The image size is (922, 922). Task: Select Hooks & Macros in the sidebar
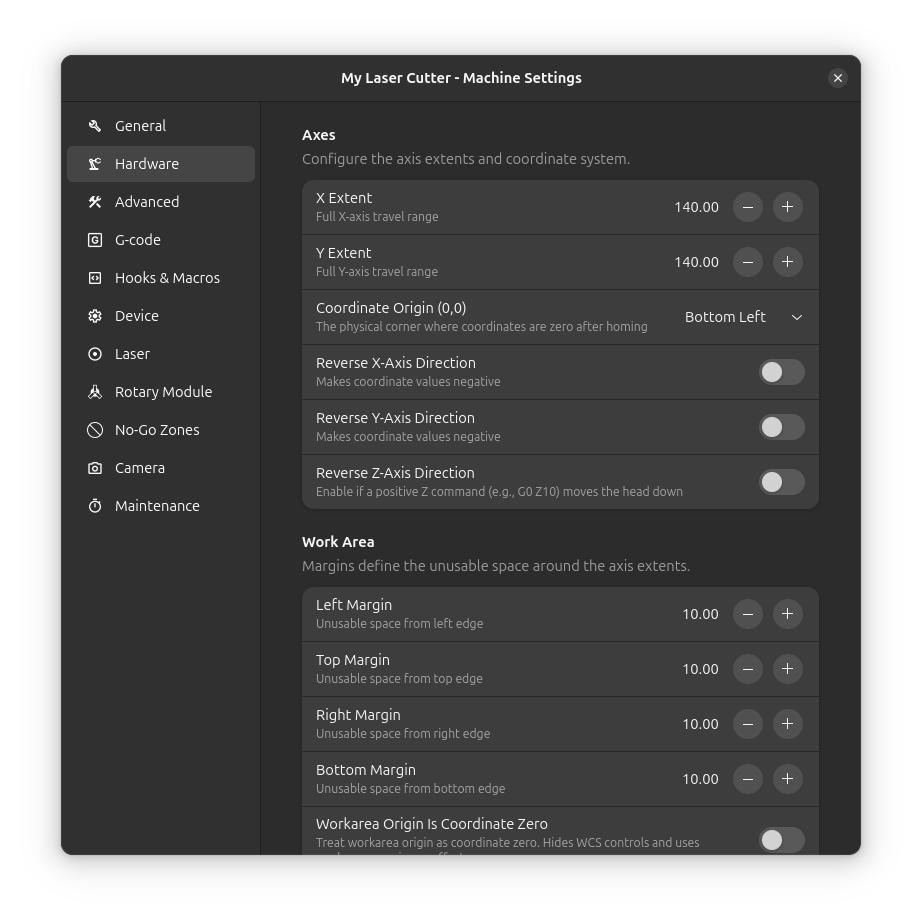click(x=94, y=278)
